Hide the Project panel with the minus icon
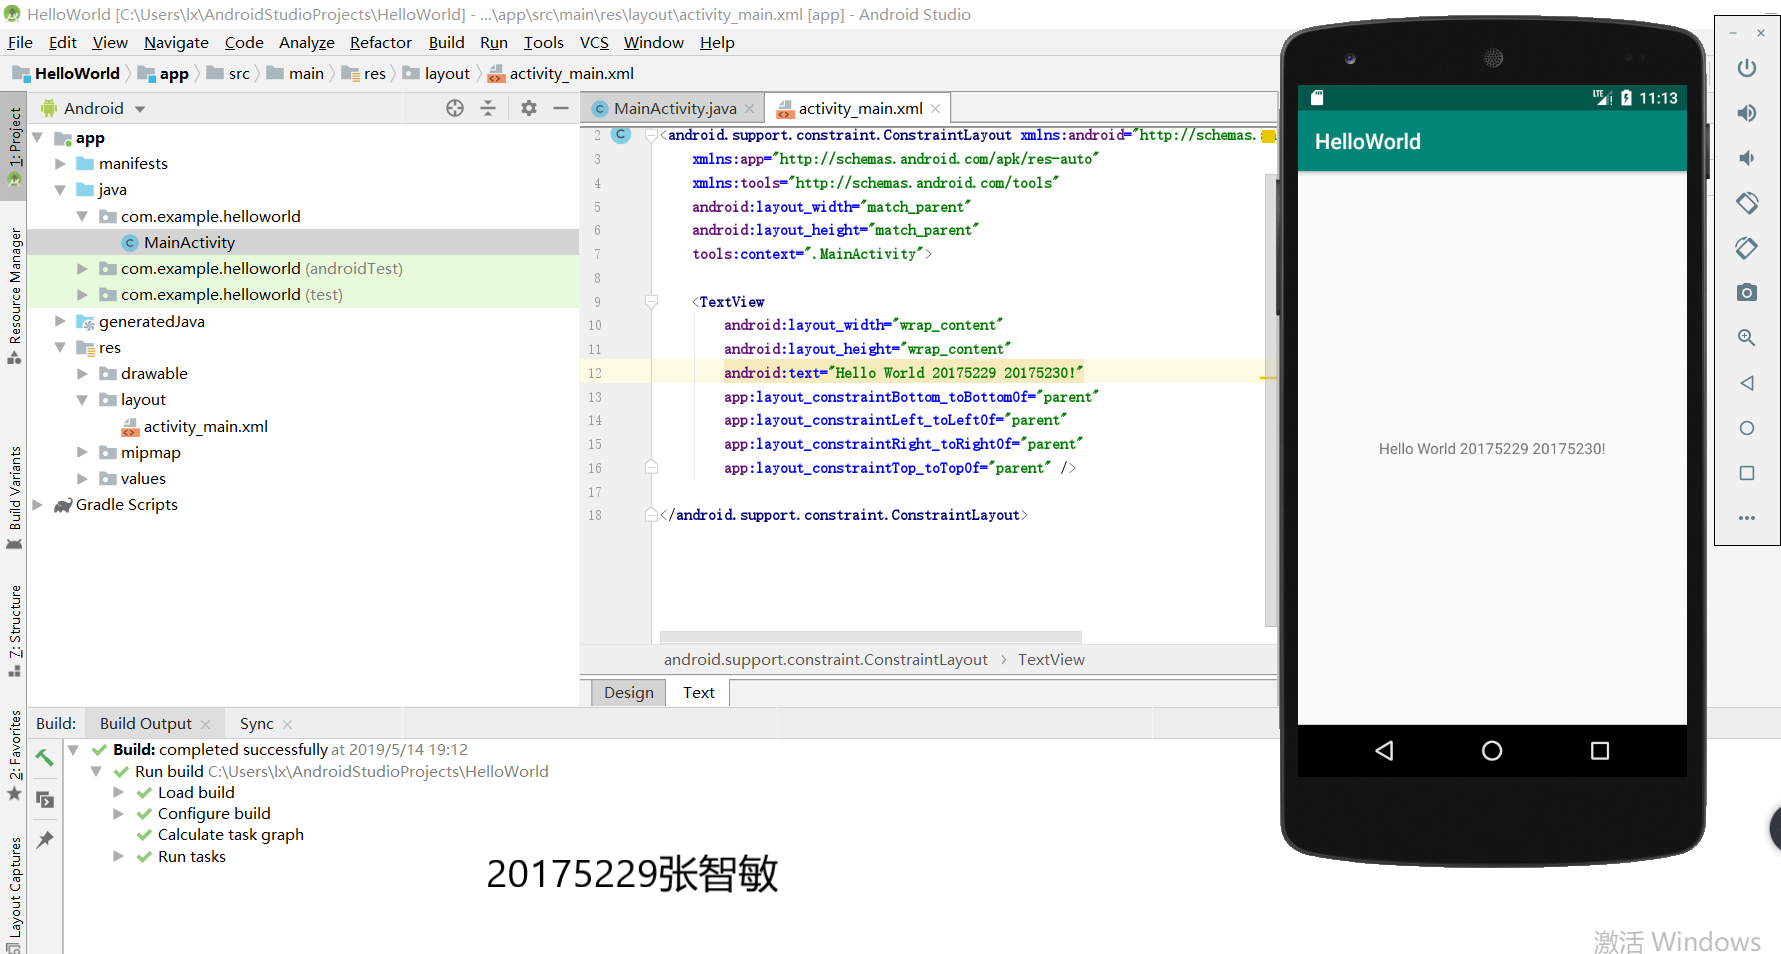Viewport: 1781px width, 954px height. [561, 108]
